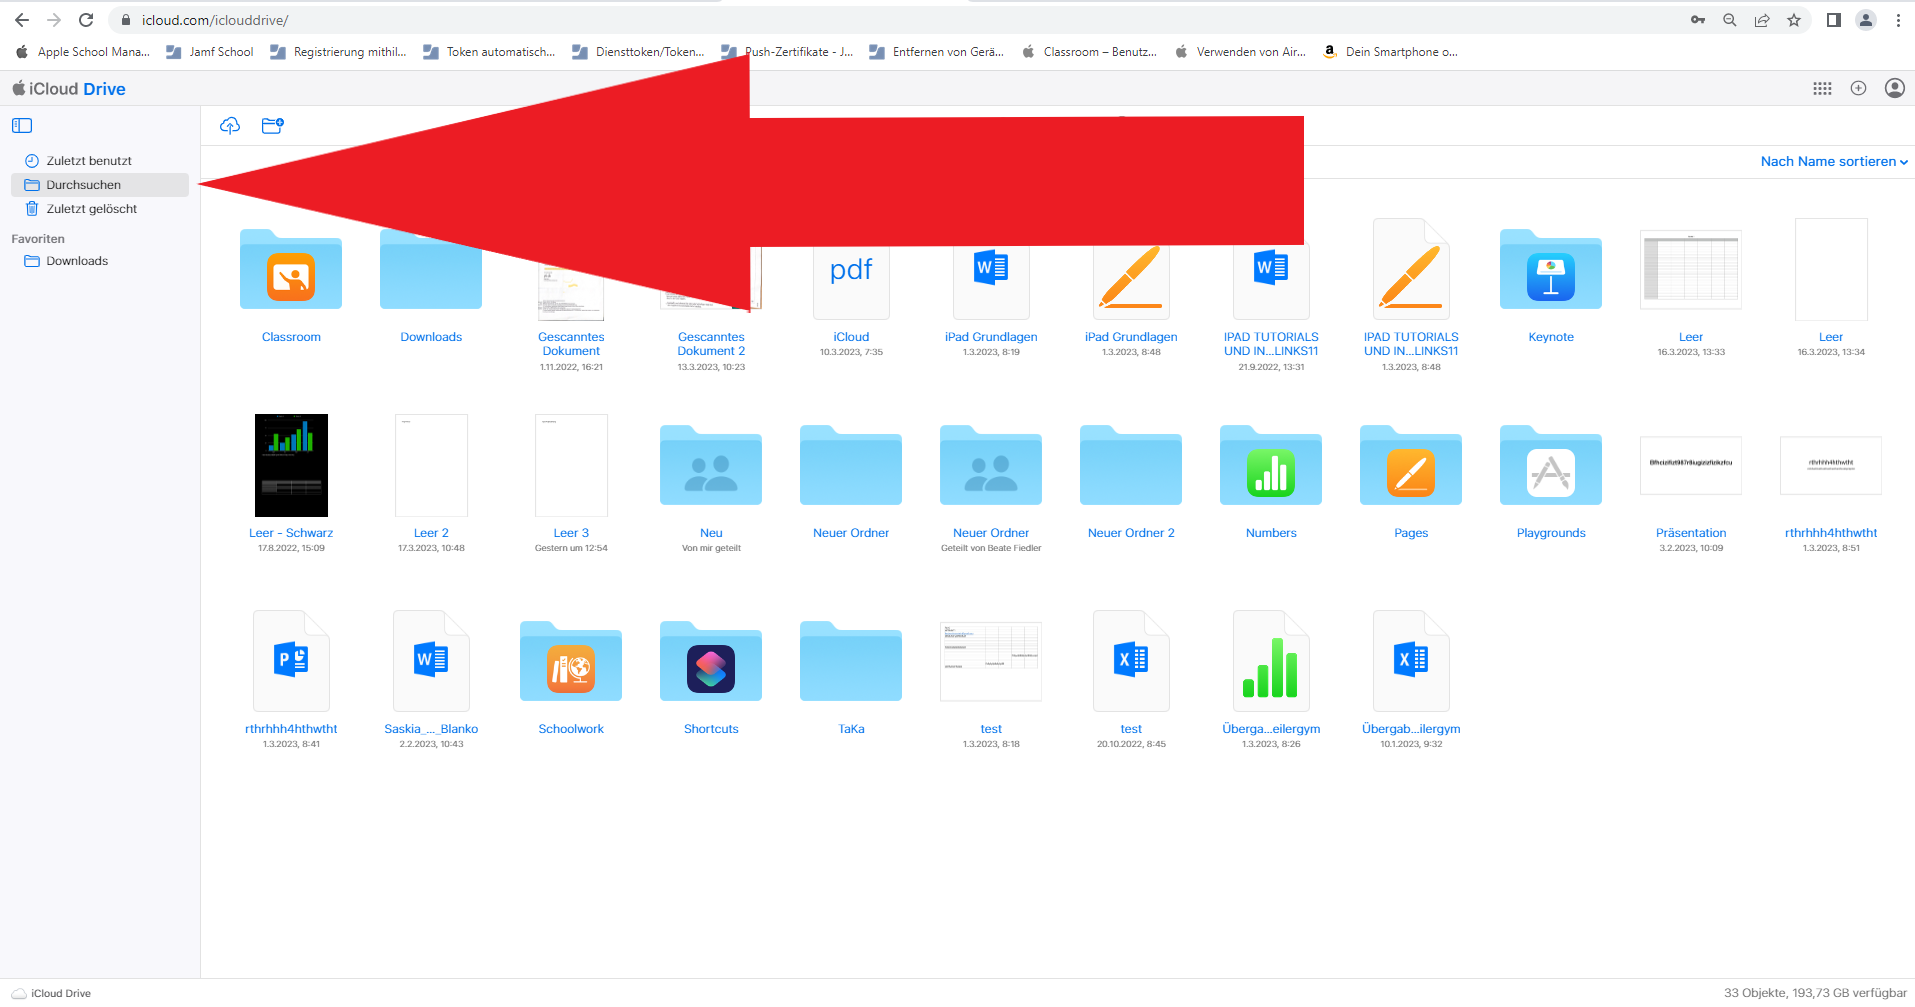The width and height of the screenshot is (1915, 1007).
Task: Open Jamf School bookmark
Action: (210, 52)
